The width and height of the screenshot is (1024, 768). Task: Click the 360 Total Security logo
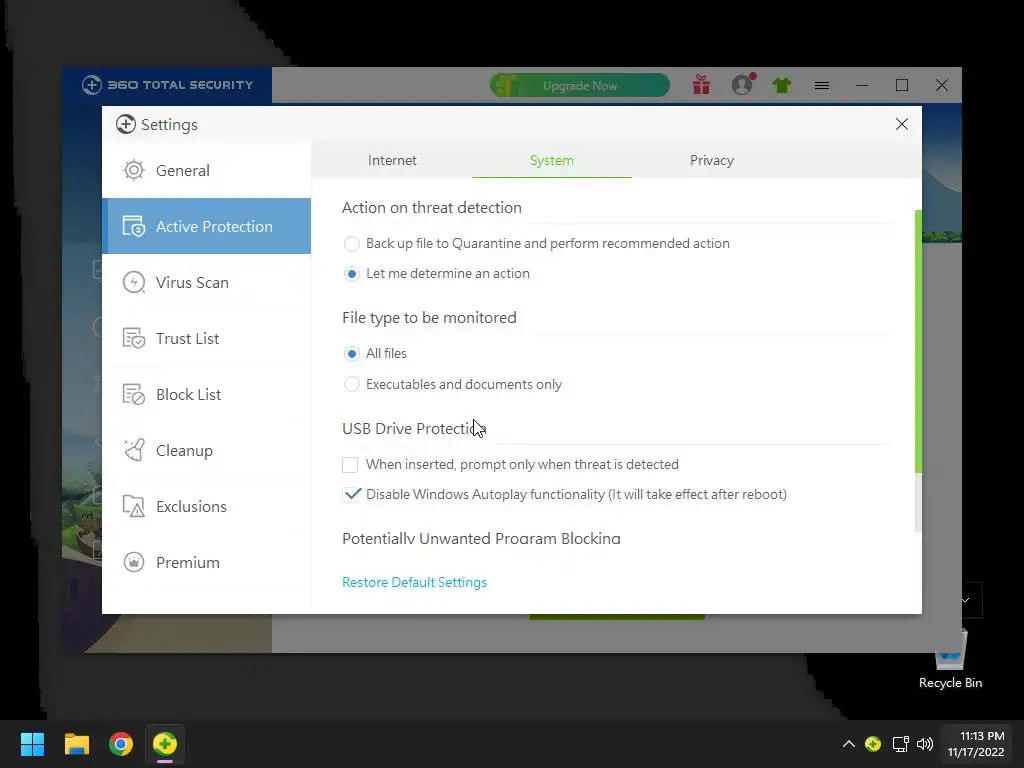[167, 85]
